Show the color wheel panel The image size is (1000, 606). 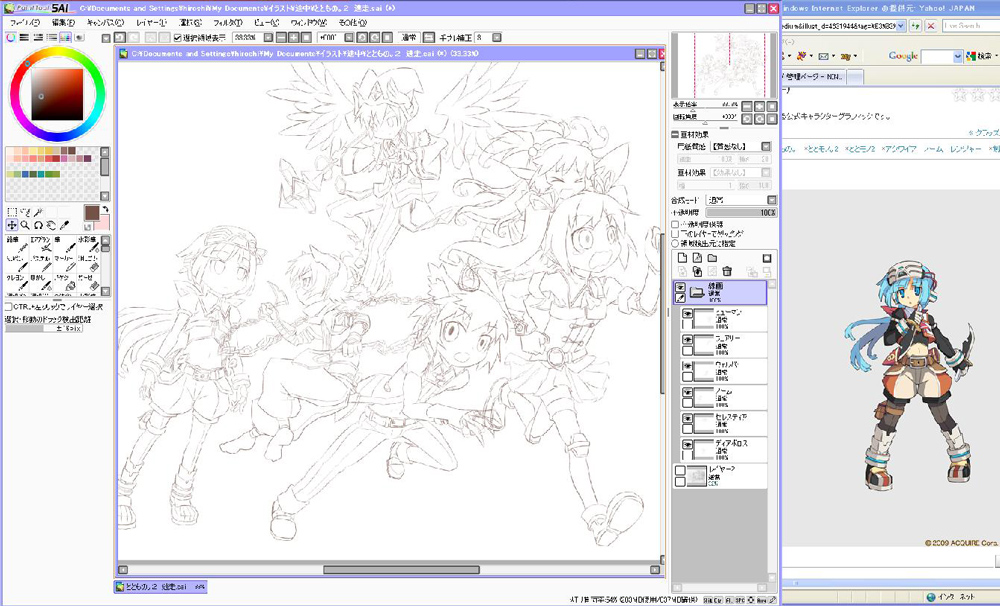[x=11, y=38]
